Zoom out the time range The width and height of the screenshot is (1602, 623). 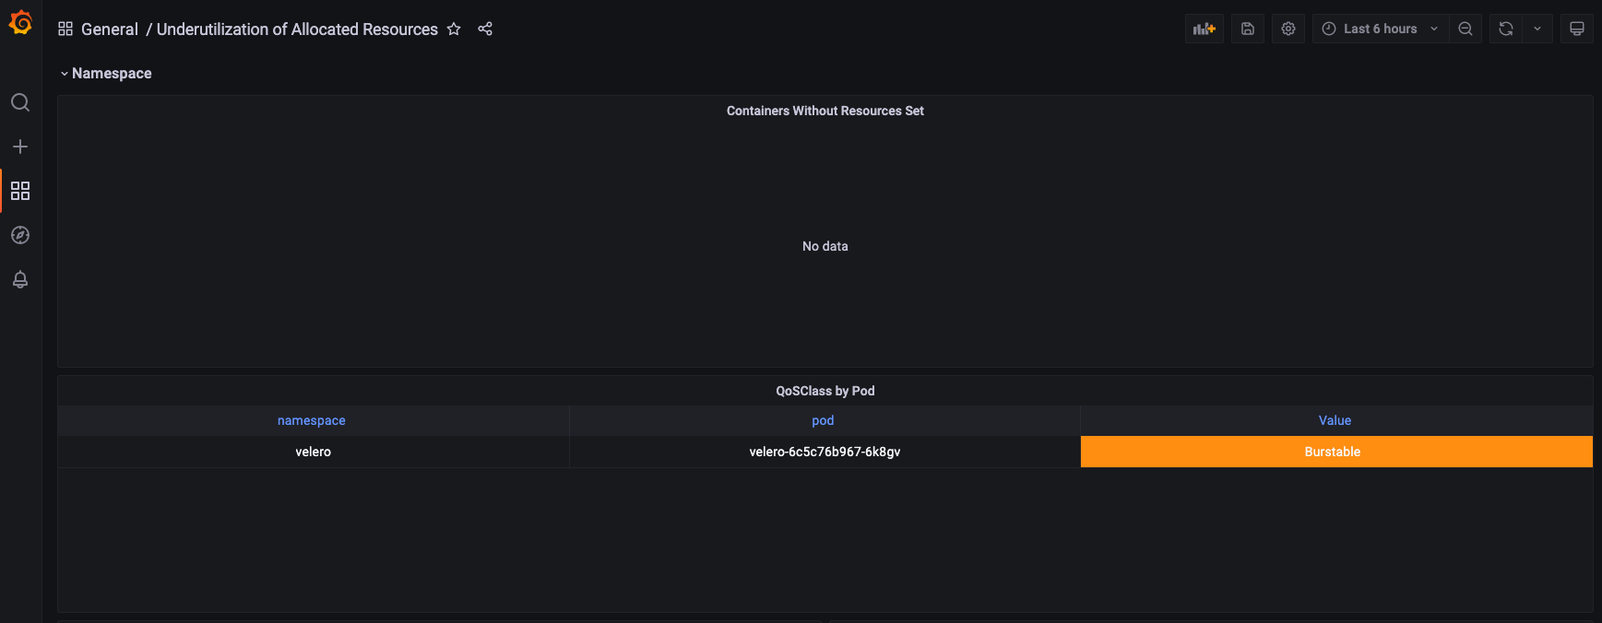tap(1465, 29)
